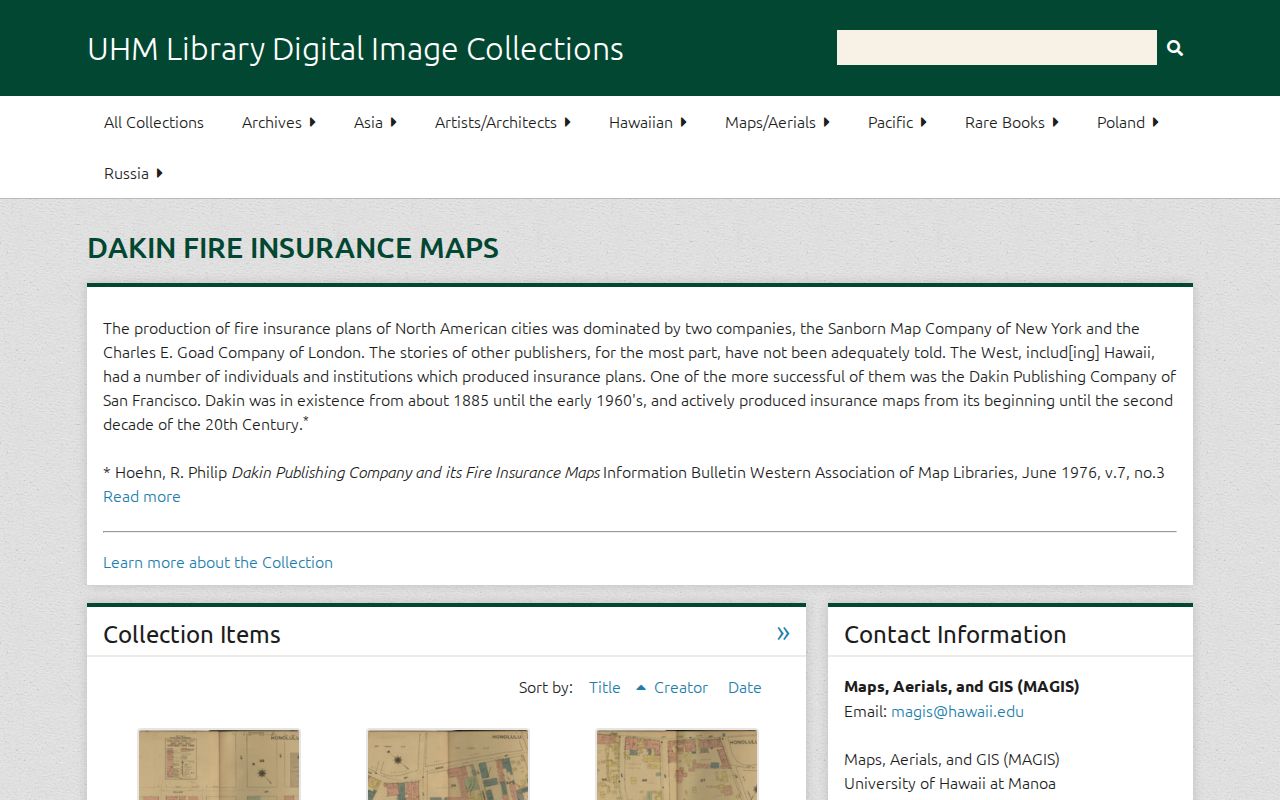The height and width of the screenshot is (800, 1280).
Task: Click the Contact Information heading
Action: click(955, 634)
